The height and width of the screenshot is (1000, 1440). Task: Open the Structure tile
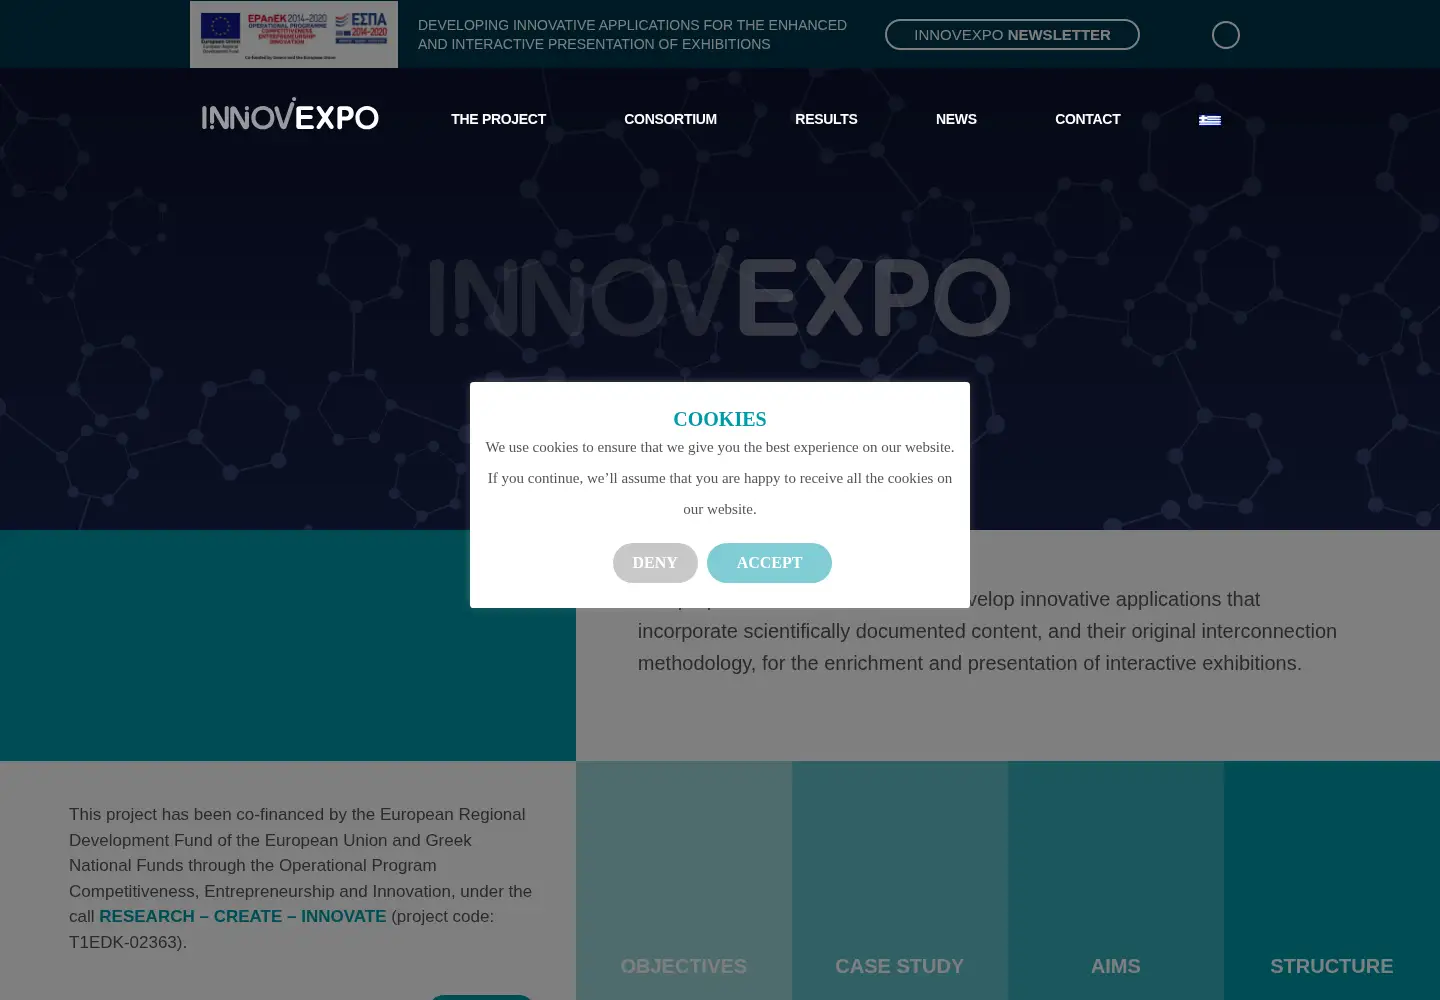(x=1332, y=881)
